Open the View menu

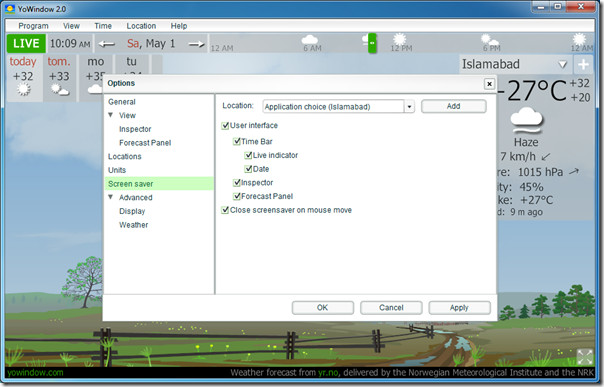pos(71,26)
